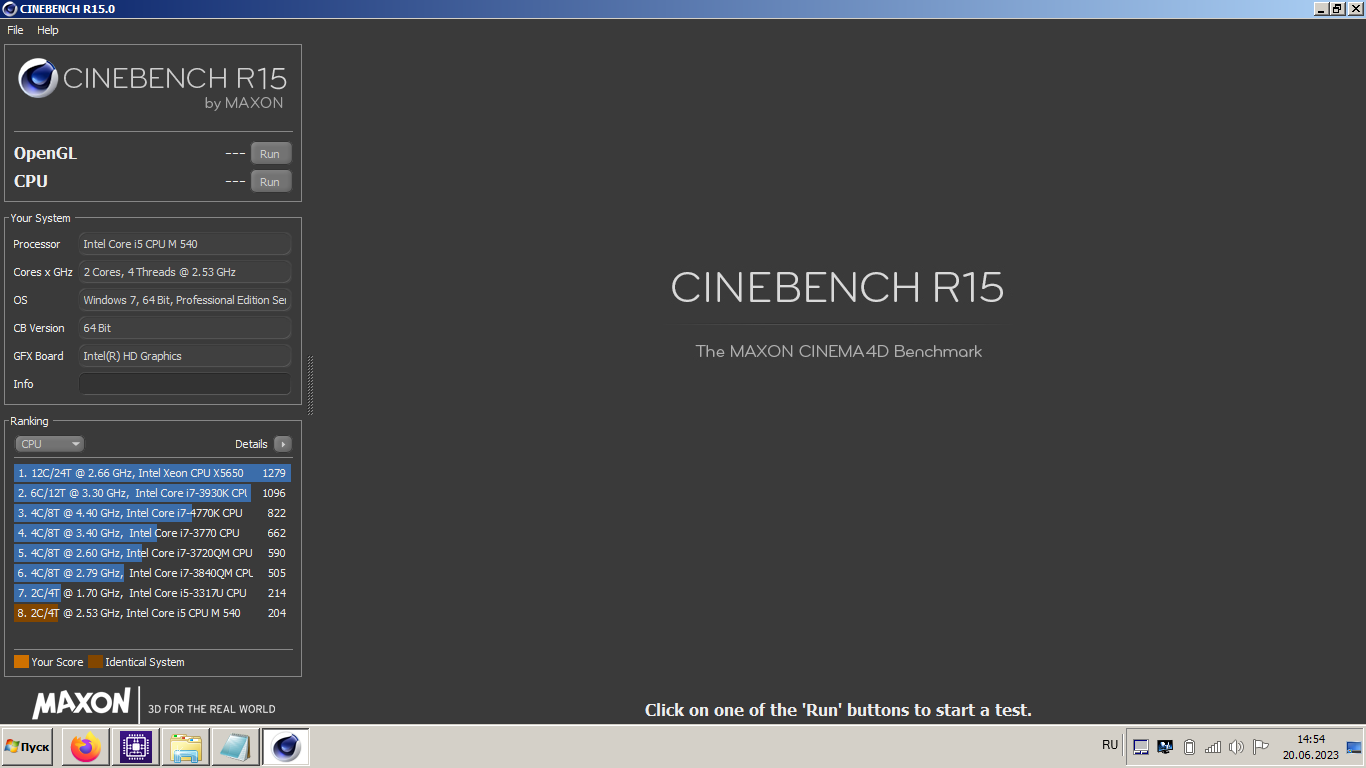1366x768 pixels.
Task: Select ranking row Intel Core i7-4770K
Action: tap(152, 513)
